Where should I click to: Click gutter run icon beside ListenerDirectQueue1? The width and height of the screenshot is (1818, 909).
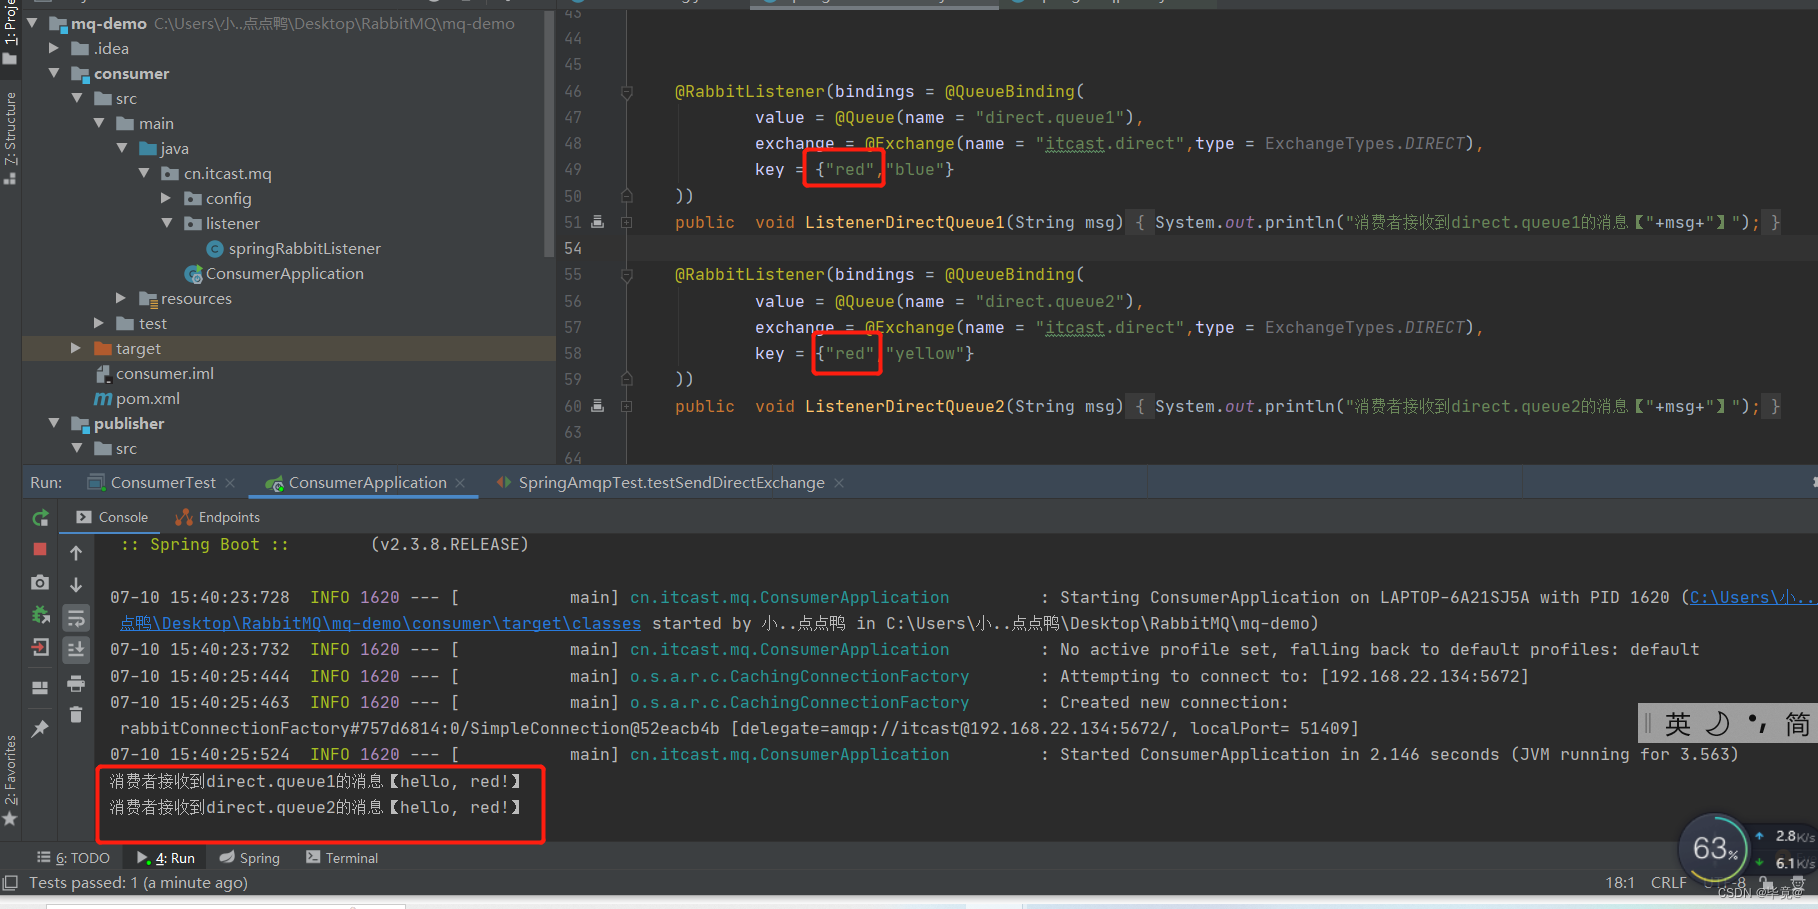click(597, 222)
